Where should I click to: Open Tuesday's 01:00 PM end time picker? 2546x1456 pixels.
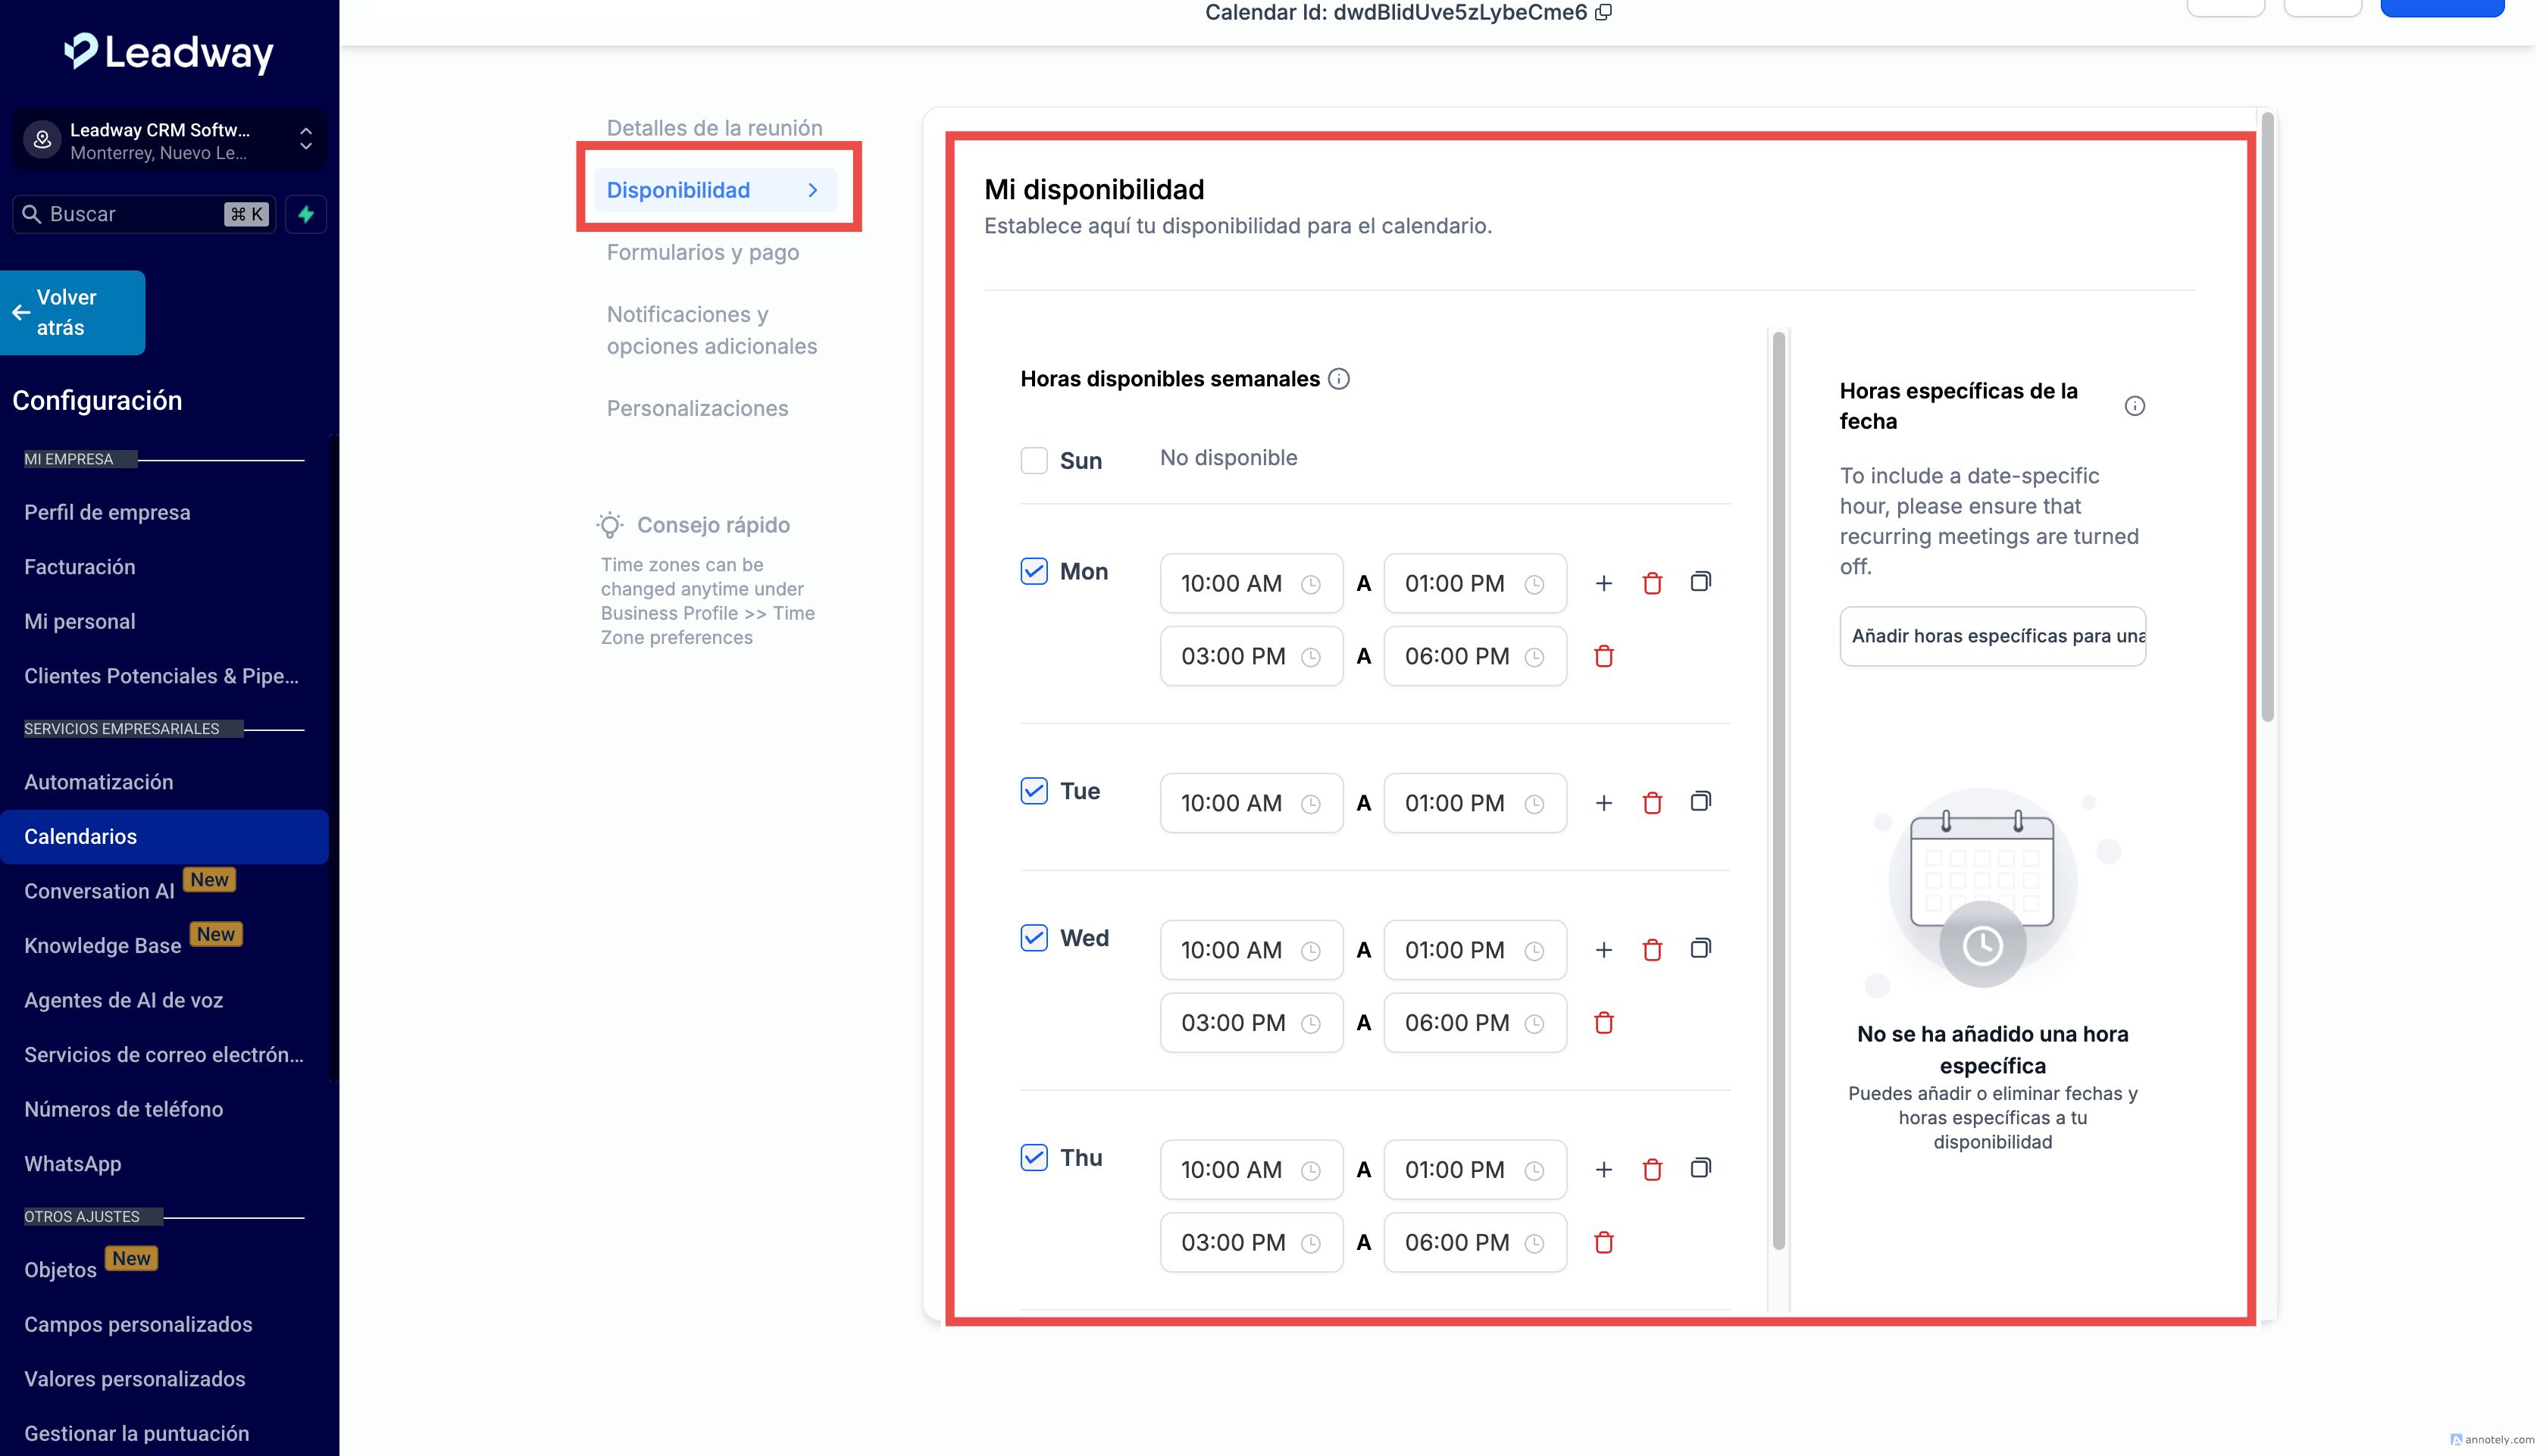coord(1474,803)
